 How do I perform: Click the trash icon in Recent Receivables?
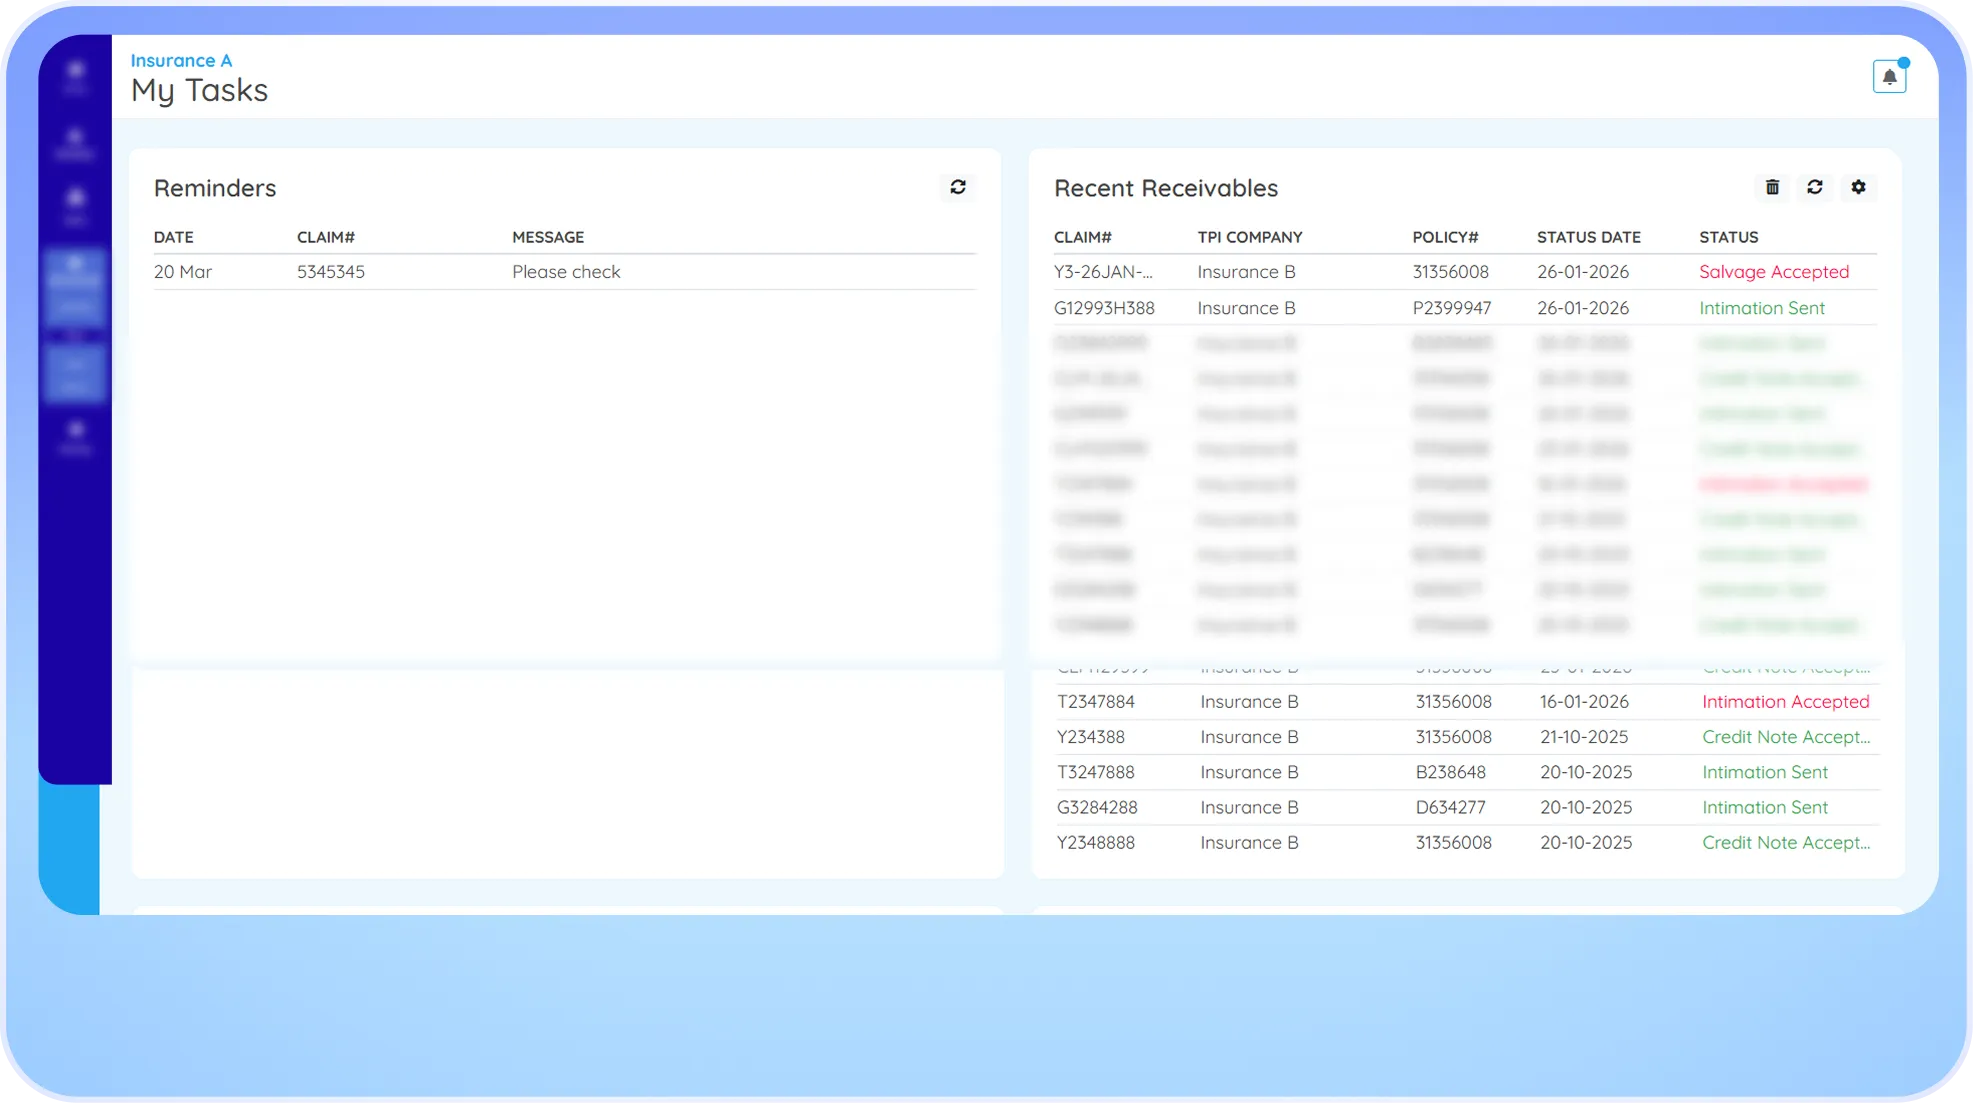pyautogui.click(x=1772, y=187)
